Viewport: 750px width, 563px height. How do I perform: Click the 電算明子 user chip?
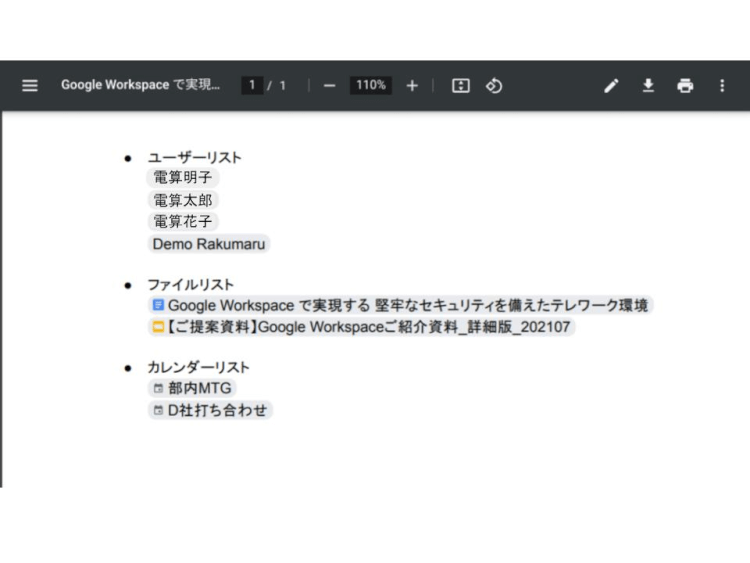tap(183, 177)
